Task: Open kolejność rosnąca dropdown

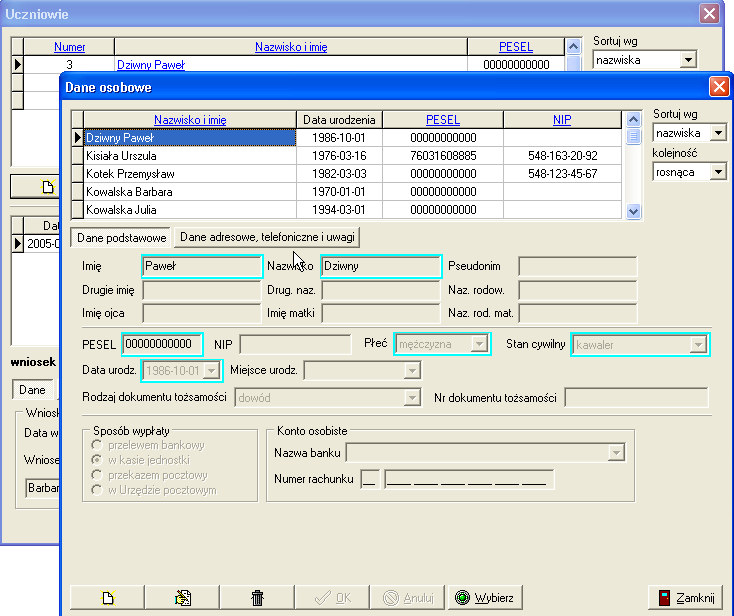Action: click(x=718, y=172)
